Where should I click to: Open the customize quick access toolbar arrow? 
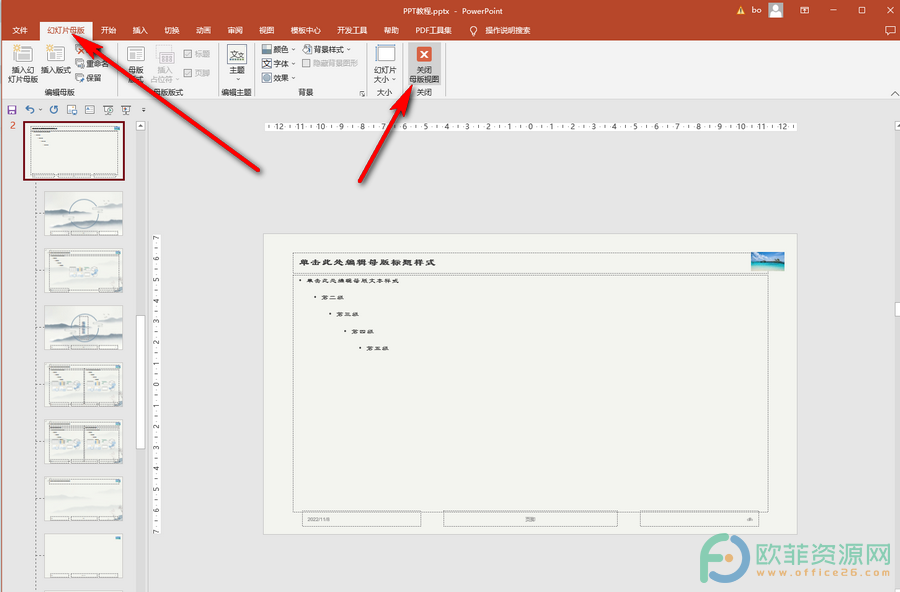[x=143, y=110]
